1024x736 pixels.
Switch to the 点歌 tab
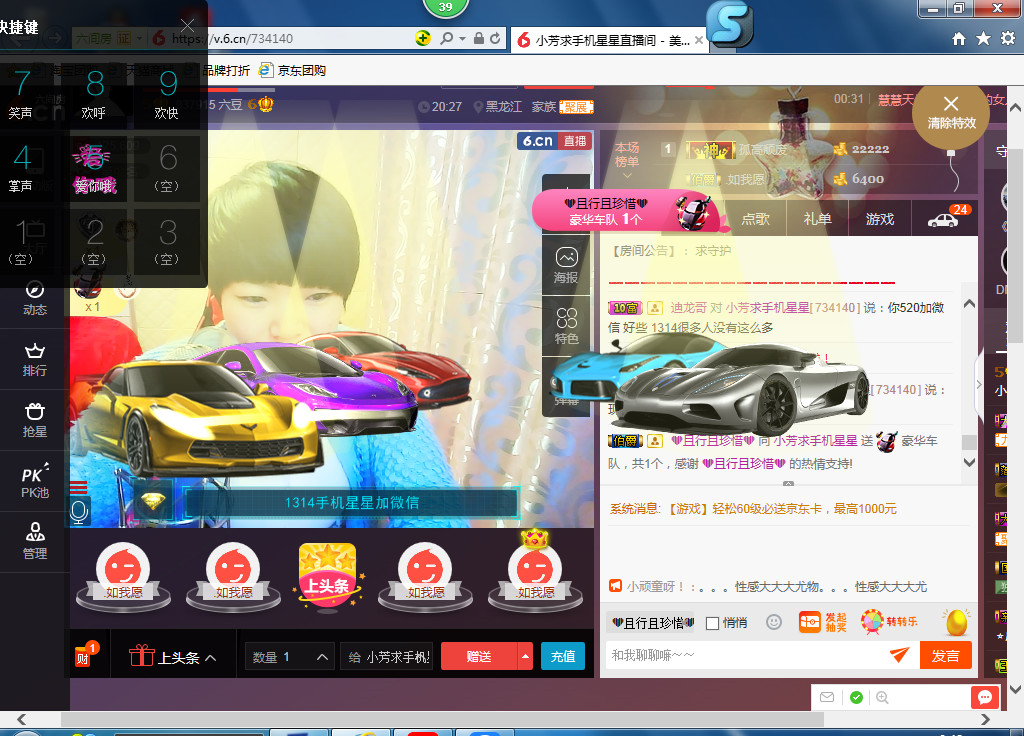point(756,219)
